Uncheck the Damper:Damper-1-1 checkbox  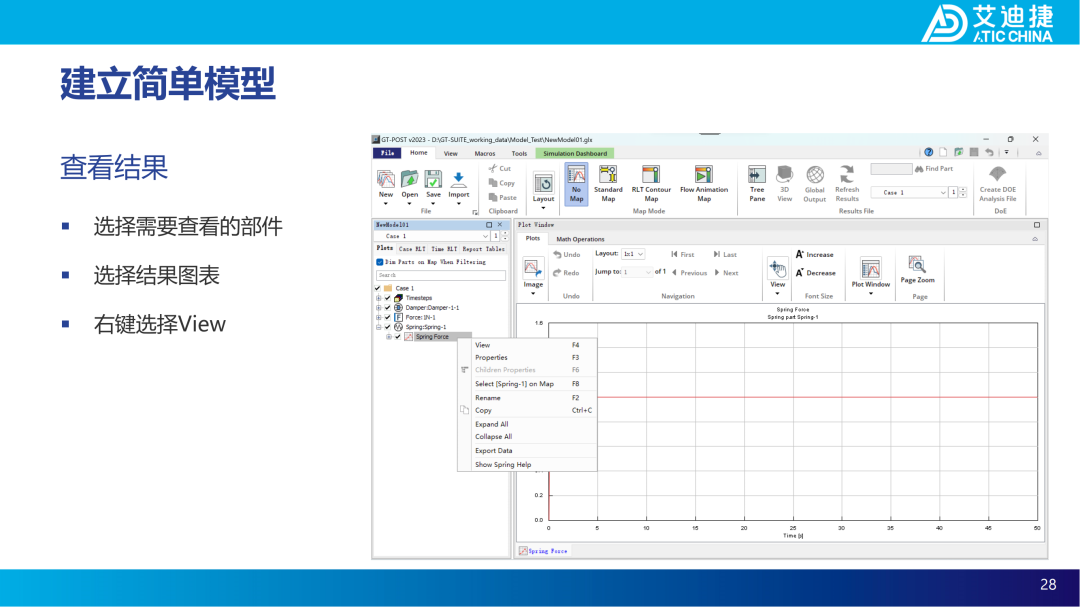[x=388, y=308]
